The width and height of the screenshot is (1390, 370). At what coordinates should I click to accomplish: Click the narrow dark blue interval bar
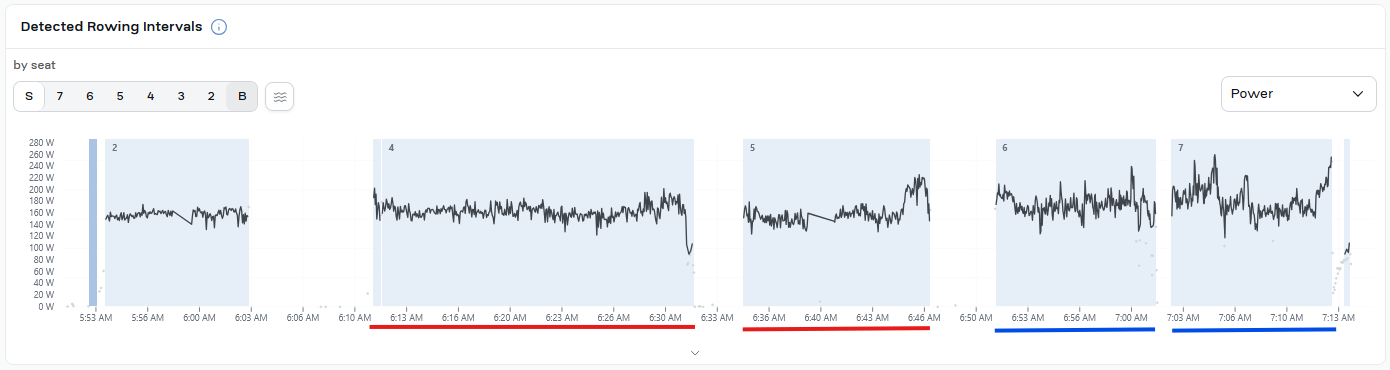(x=93, y=222)
